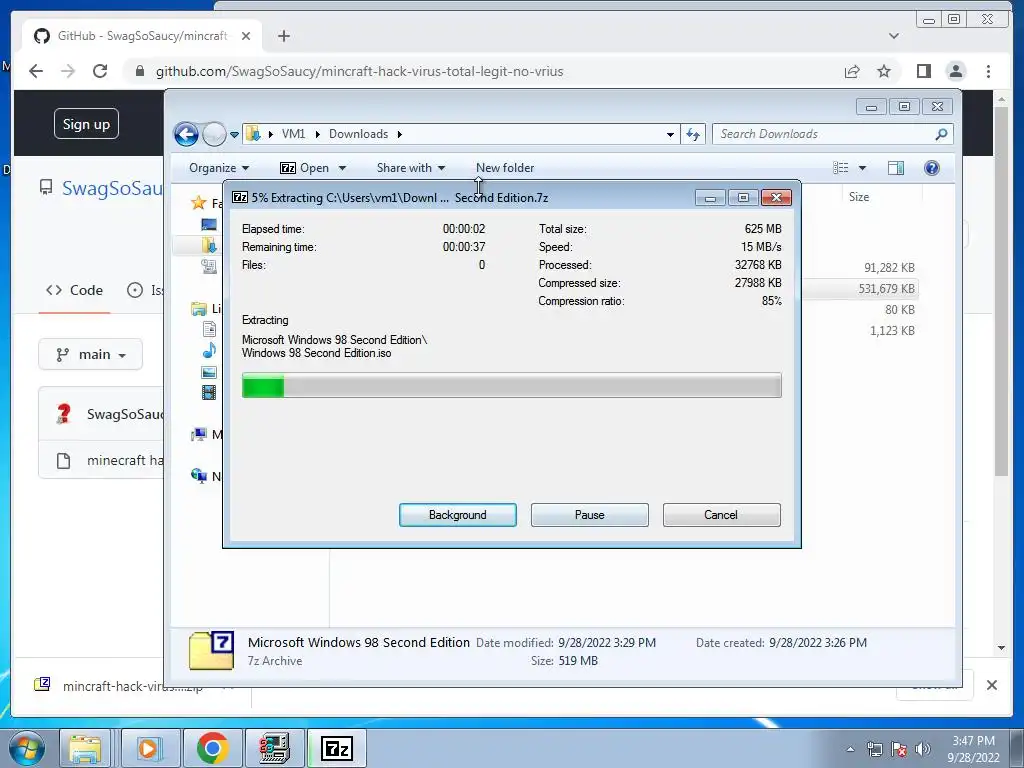This screenshot has width=1024, height=768.
Task: Open Windows Media Player from taskbar
Action: point(149,748)
